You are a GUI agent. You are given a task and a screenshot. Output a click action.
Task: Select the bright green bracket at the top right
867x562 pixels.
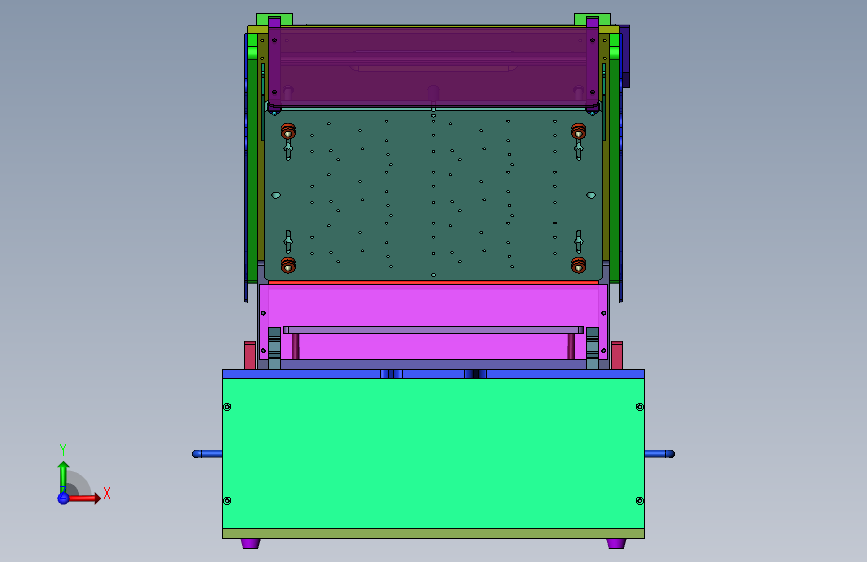[x=592, y=20]
